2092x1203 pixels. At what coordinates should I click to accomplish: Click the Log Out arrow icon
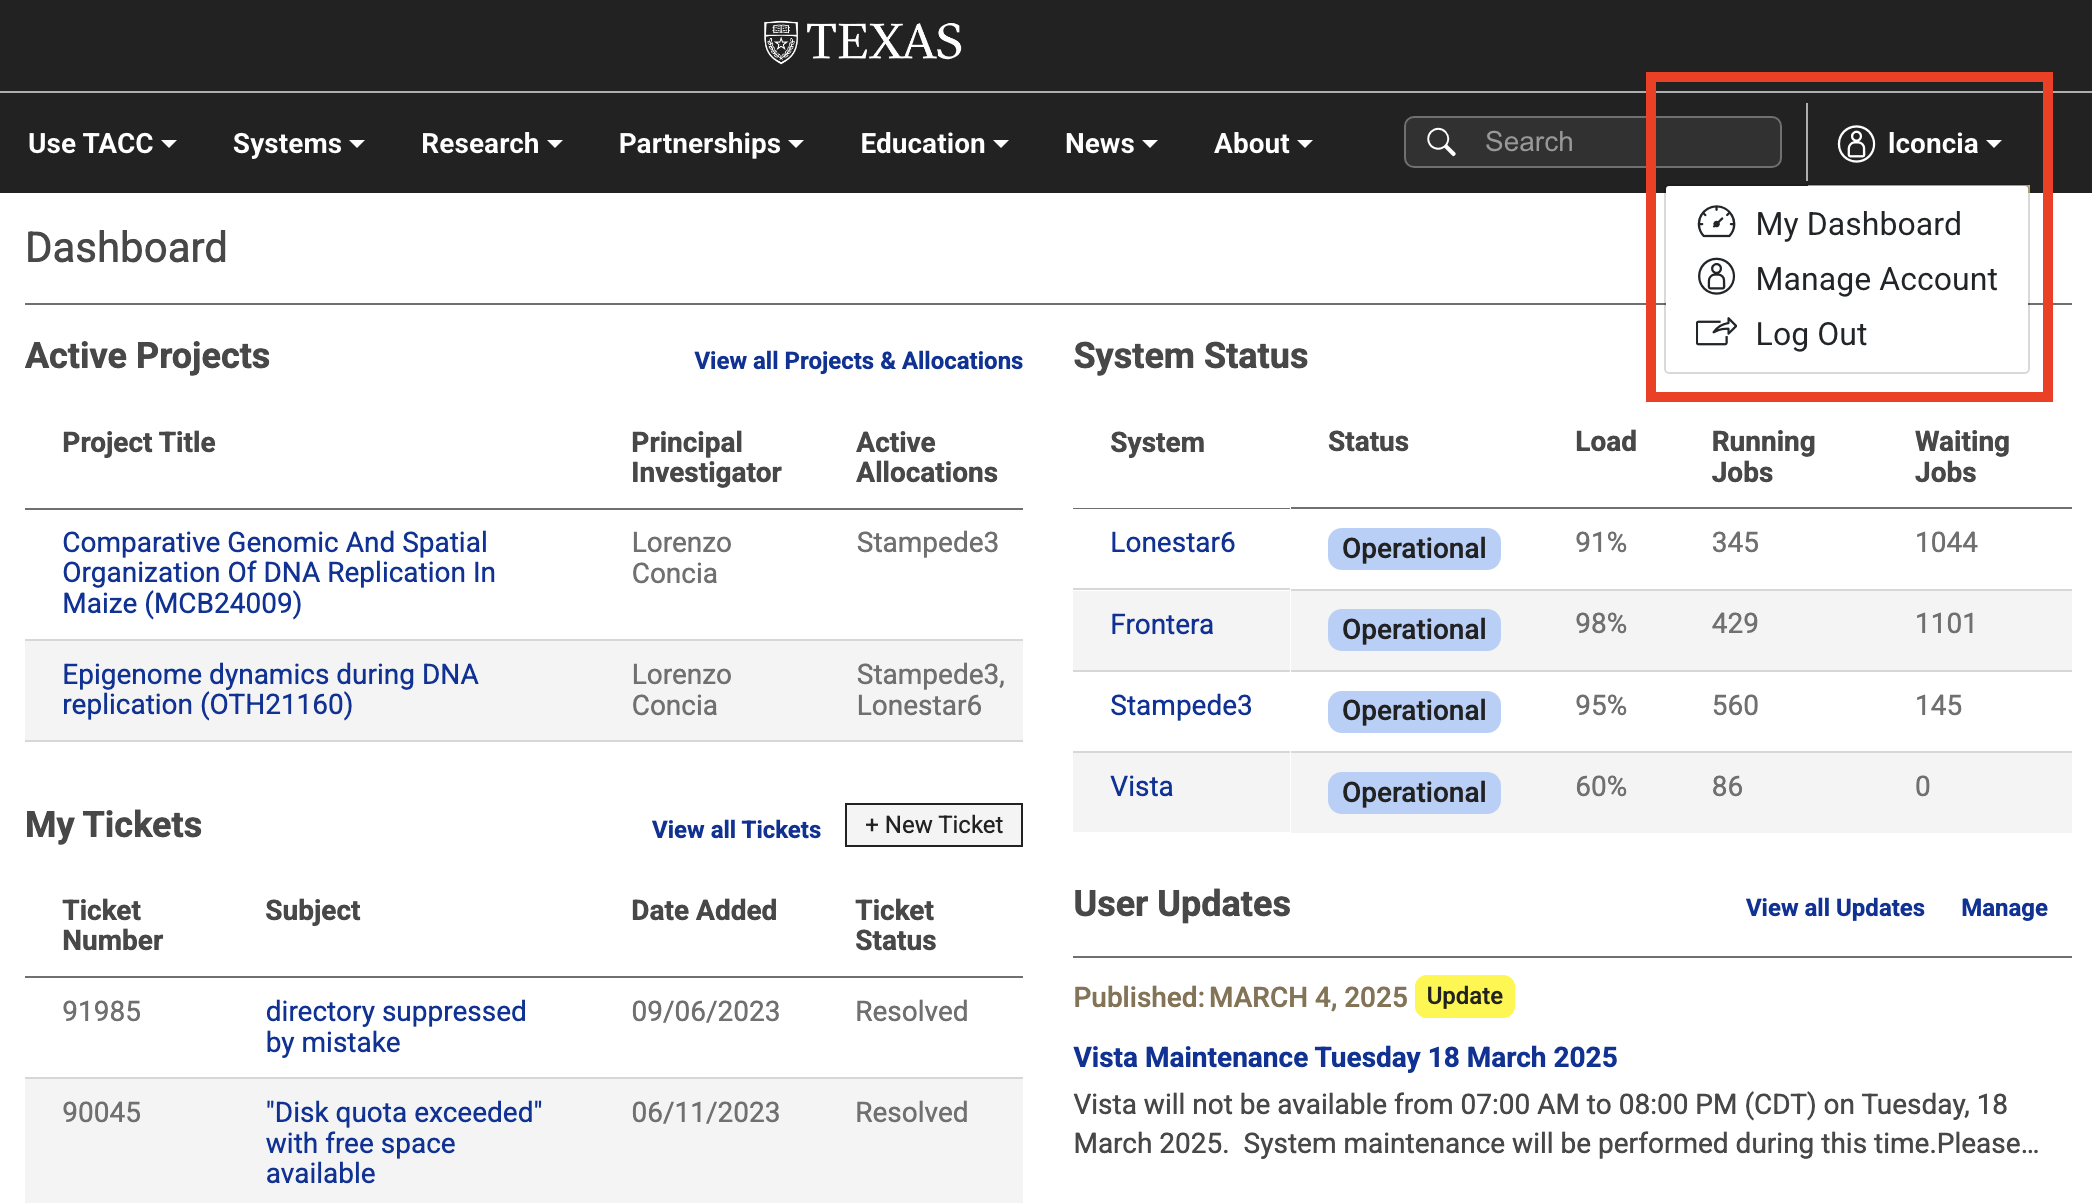click(x=1716, y=332)
